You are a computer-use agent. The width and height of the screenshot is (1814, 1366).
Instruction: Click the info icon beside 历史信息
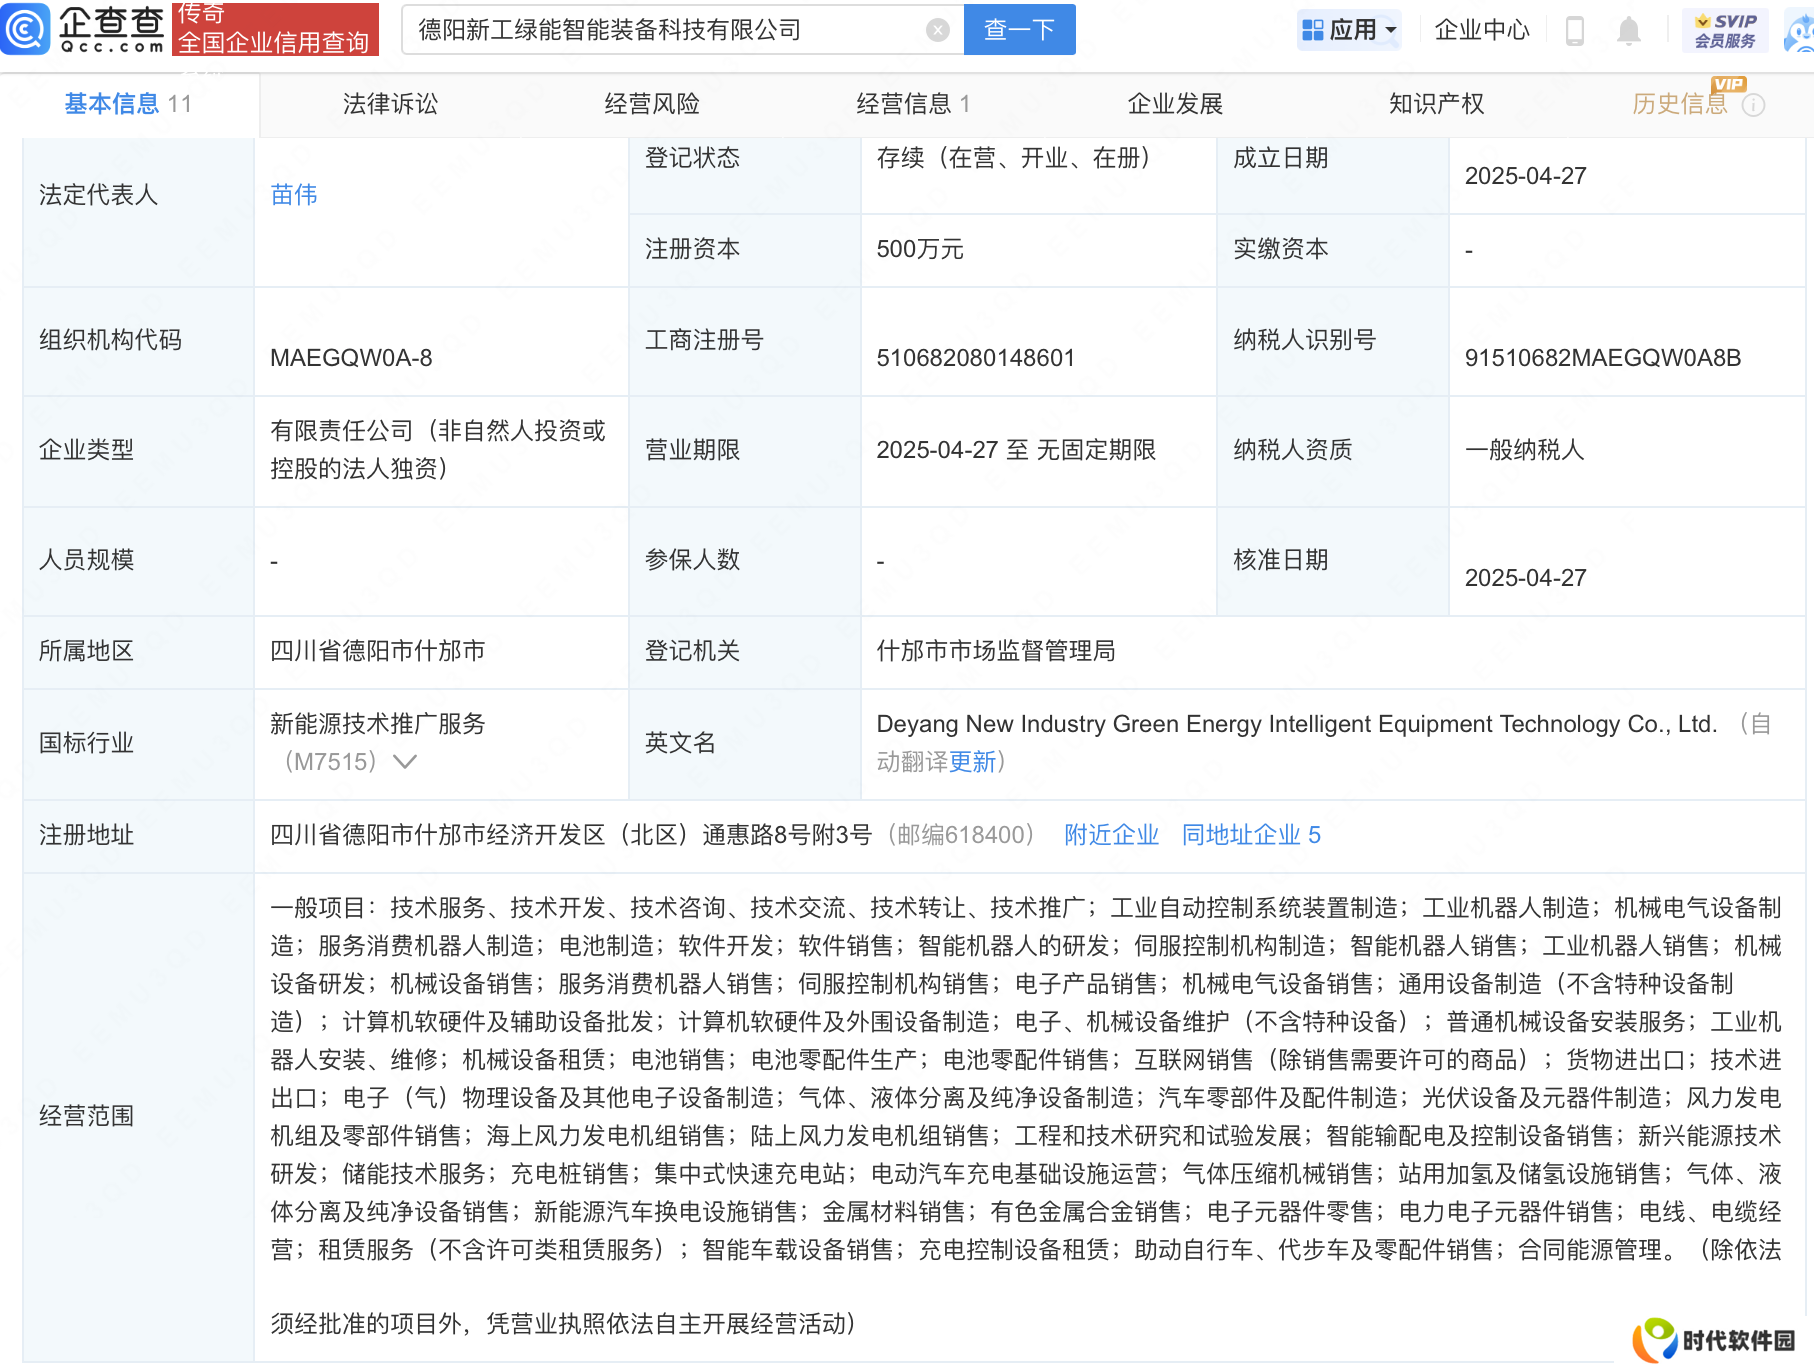pyautogui.click(x=1753, y=105)
